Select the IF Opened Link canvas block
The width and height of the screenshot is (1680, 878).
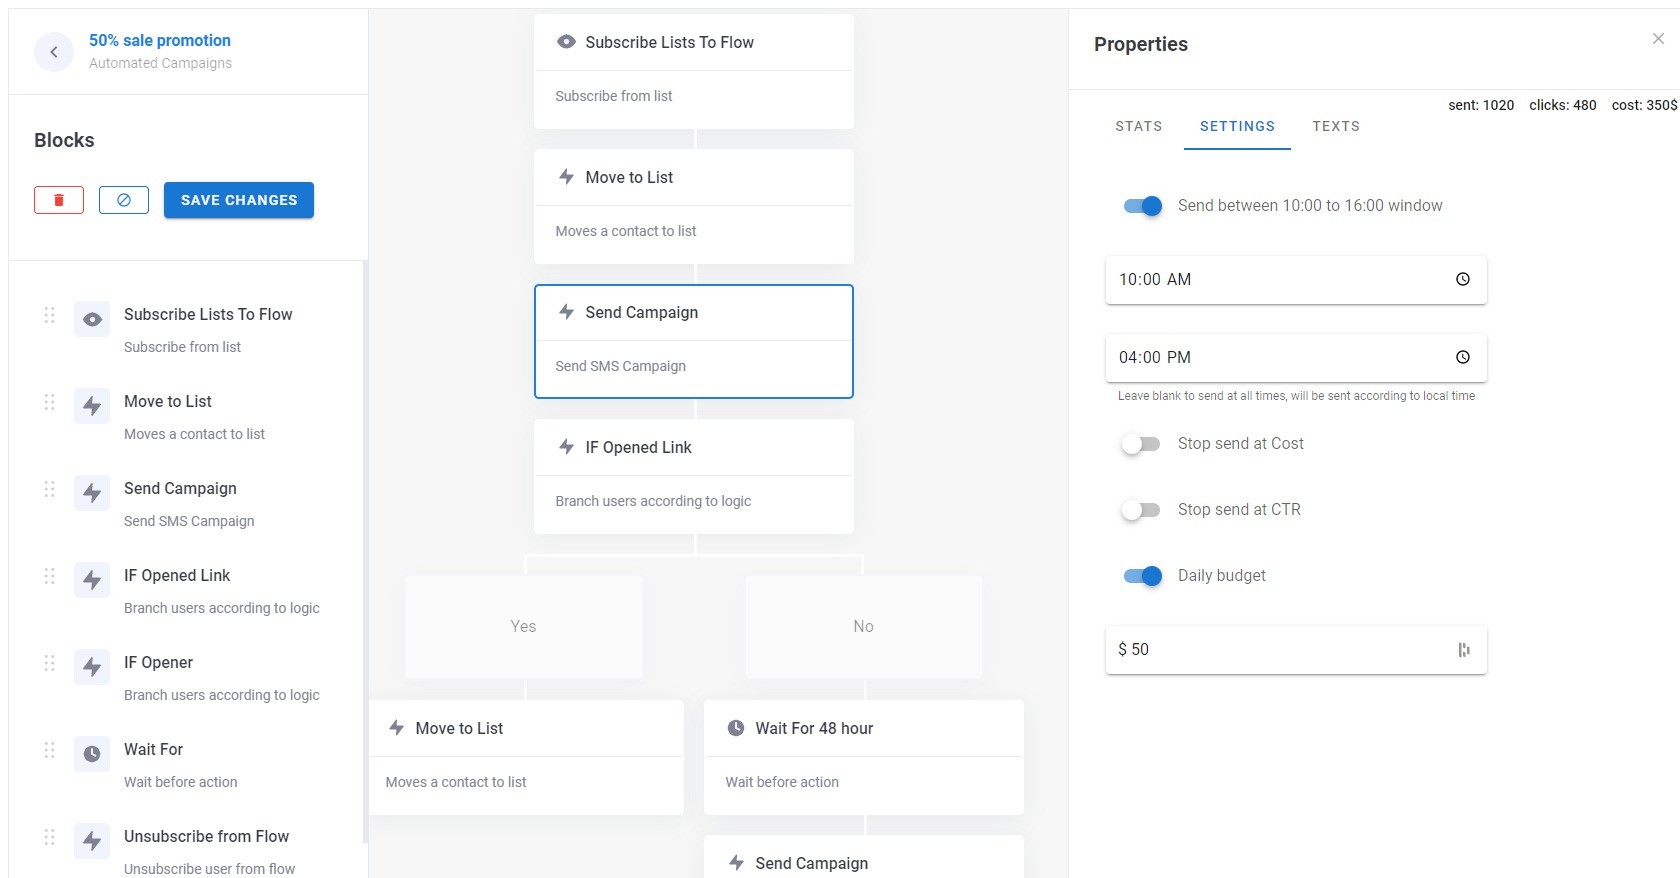pos(694,475)
